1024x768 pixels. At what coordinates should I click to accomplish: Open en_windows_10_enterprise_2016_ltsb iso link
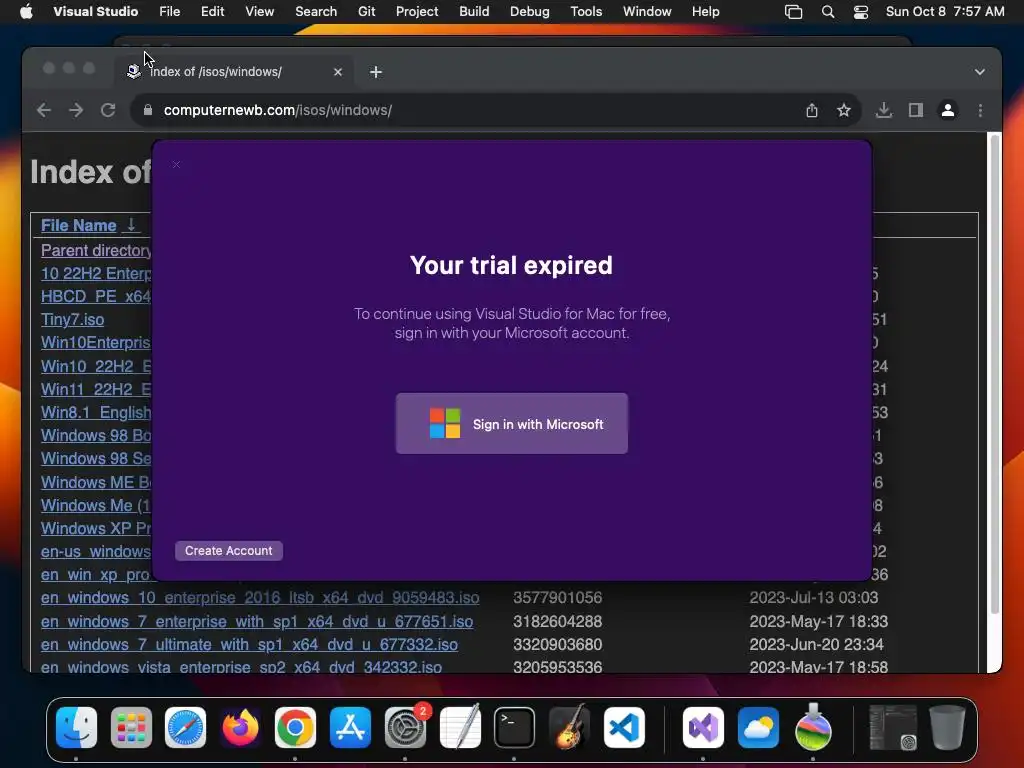click(260, 598)
